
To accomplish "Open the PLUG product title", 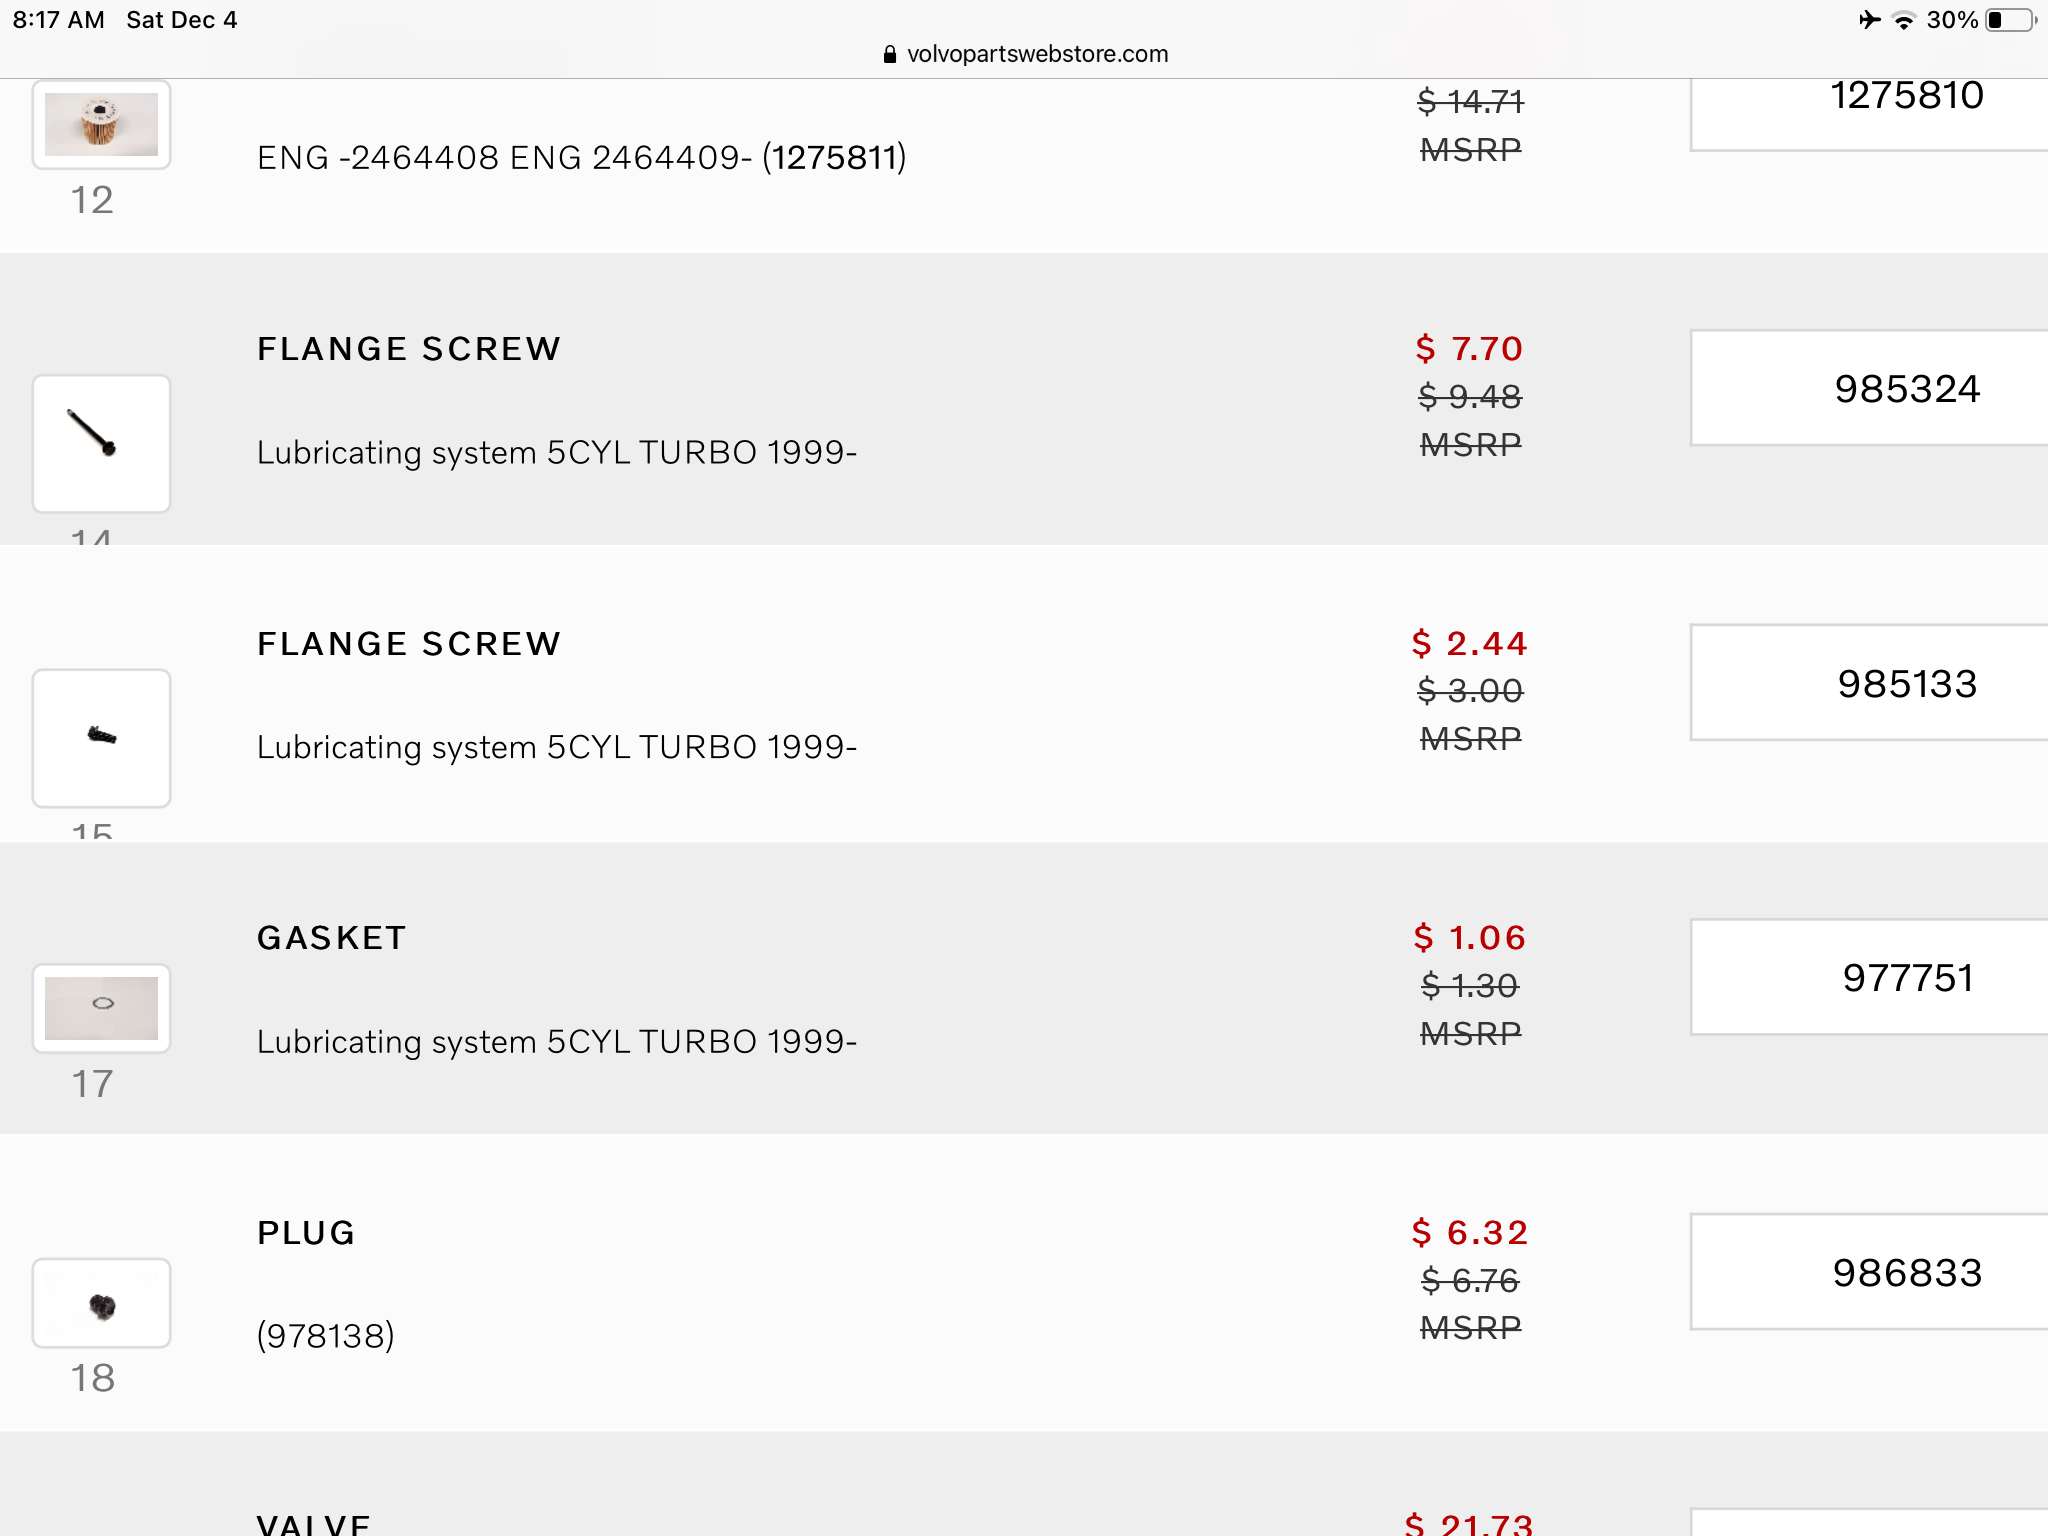I will (306, 1233).
